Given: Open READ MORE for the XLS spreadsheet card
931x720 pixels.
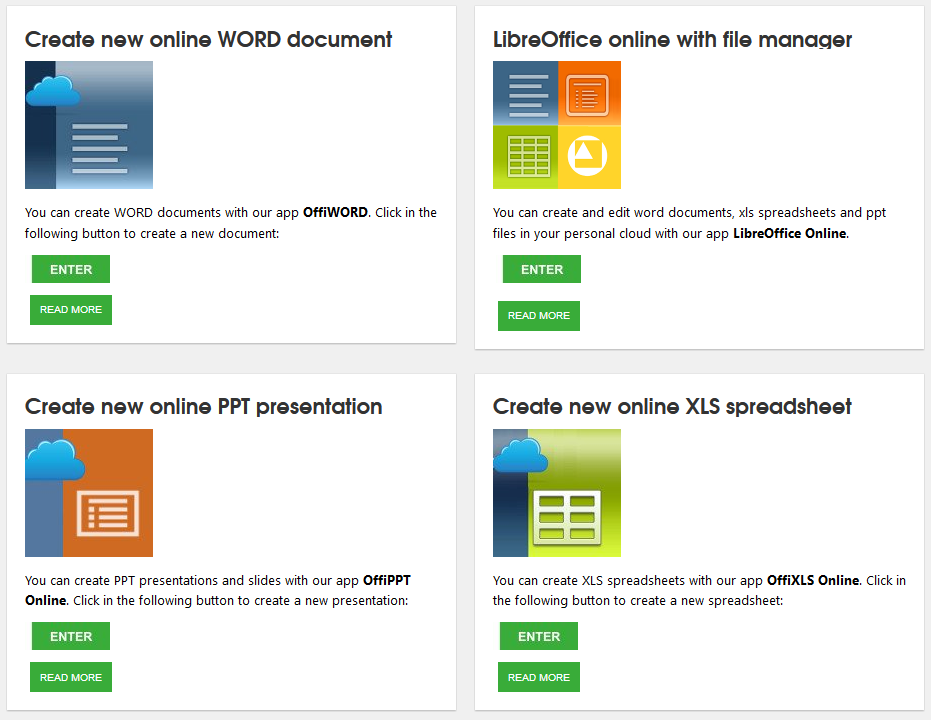Looking at the screenshot, I should tap(539, 678).
